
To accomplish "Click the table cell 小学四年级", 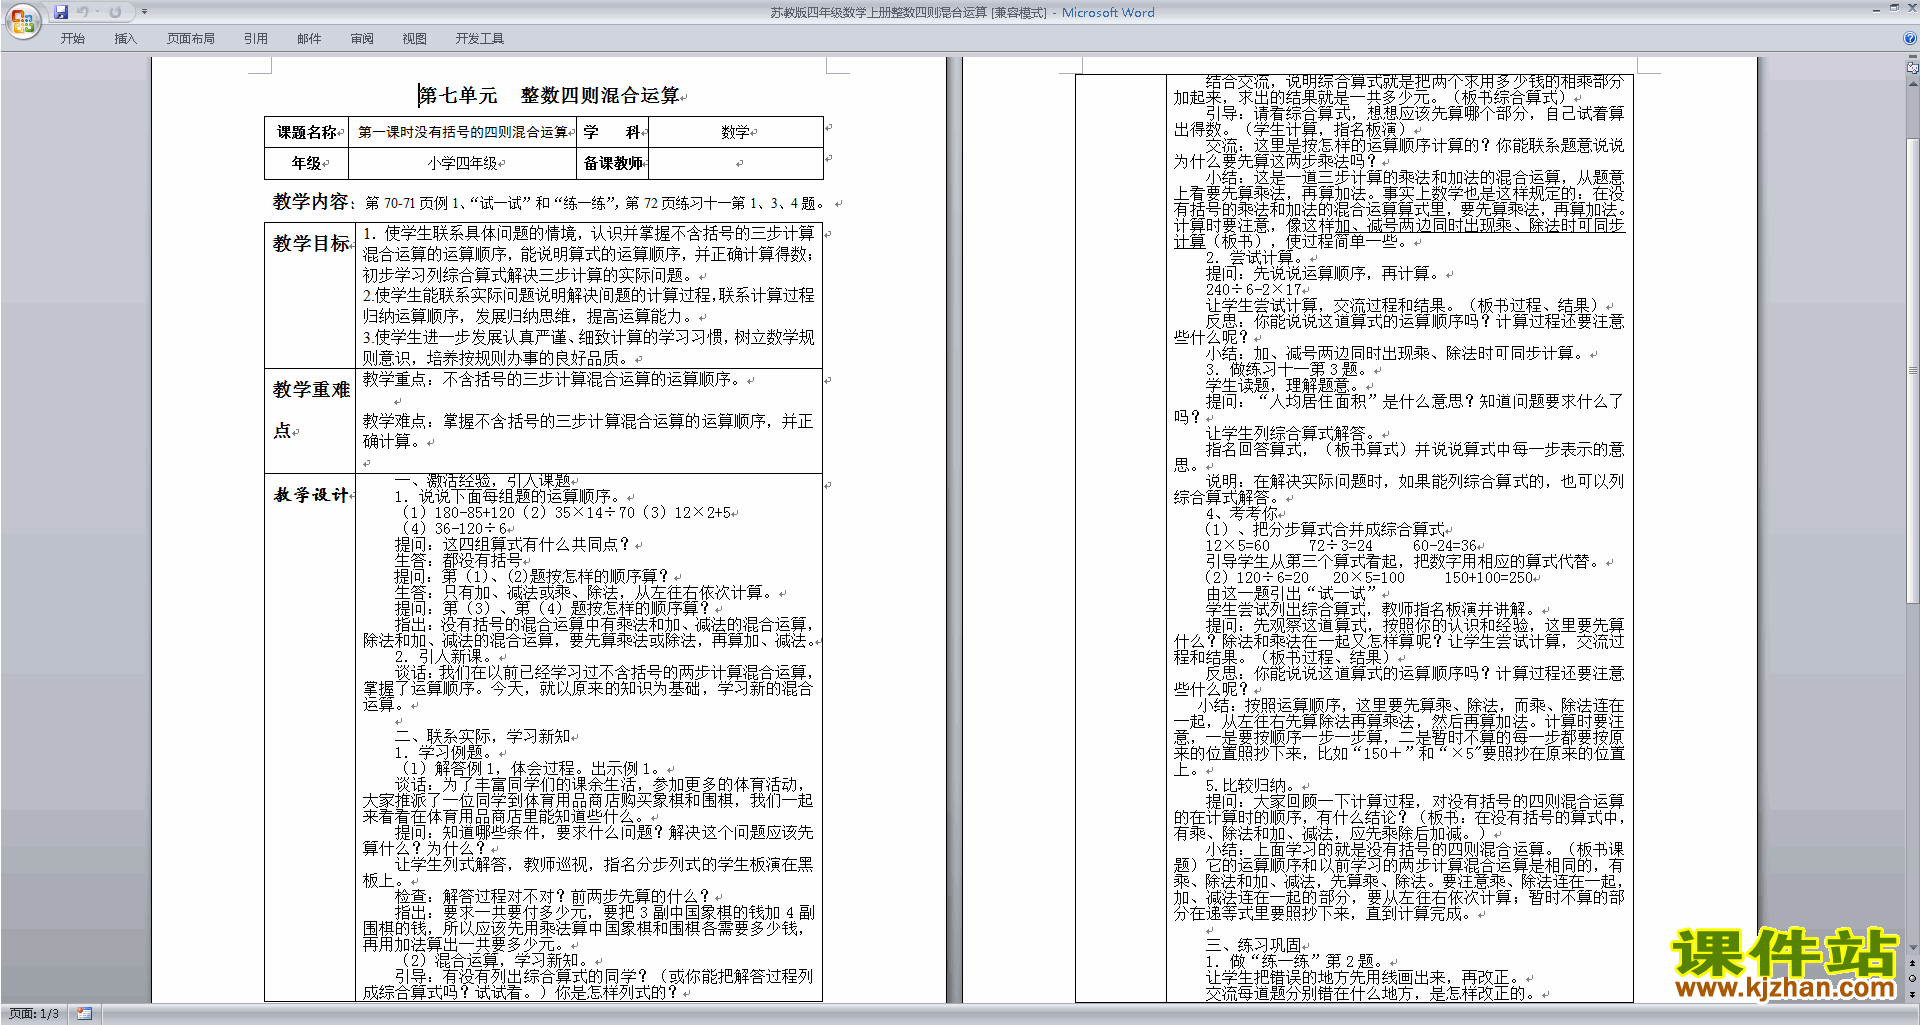I will 463,163.
